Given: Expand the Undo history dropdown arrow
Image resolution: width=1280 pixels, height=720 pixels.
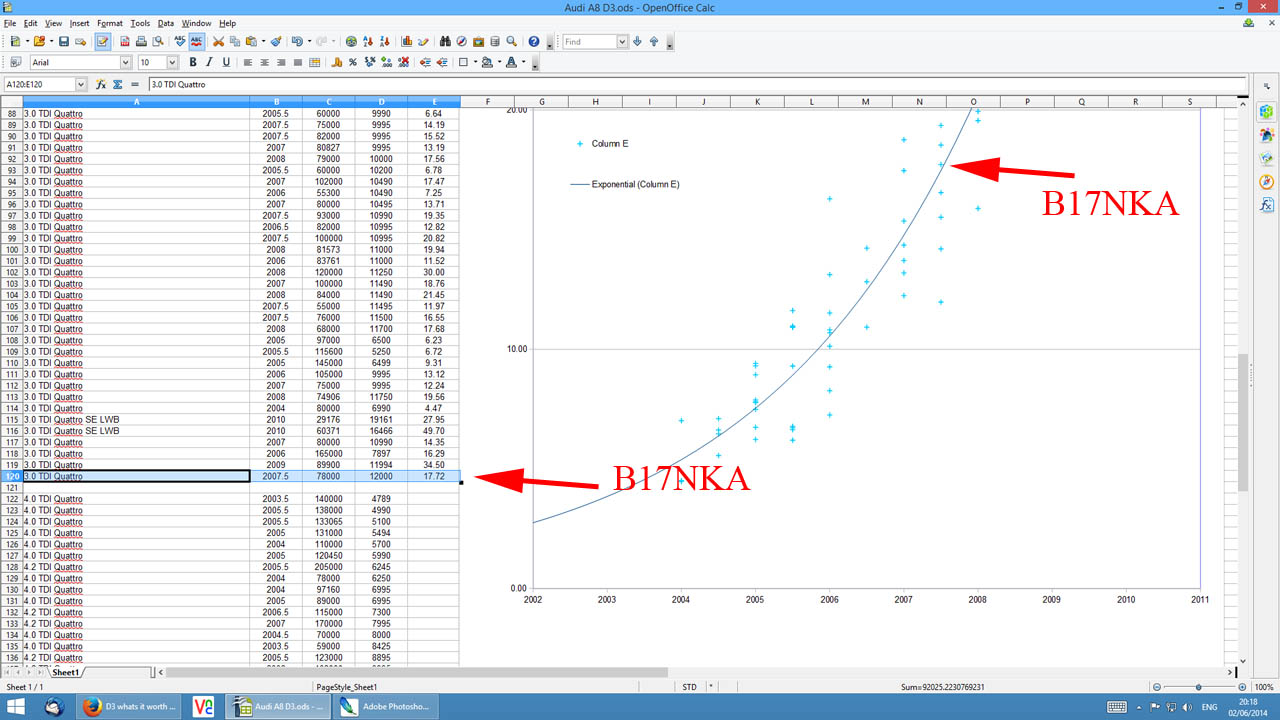Looking at the screenshot, I should pyautogui.click(x=309, y=42).
